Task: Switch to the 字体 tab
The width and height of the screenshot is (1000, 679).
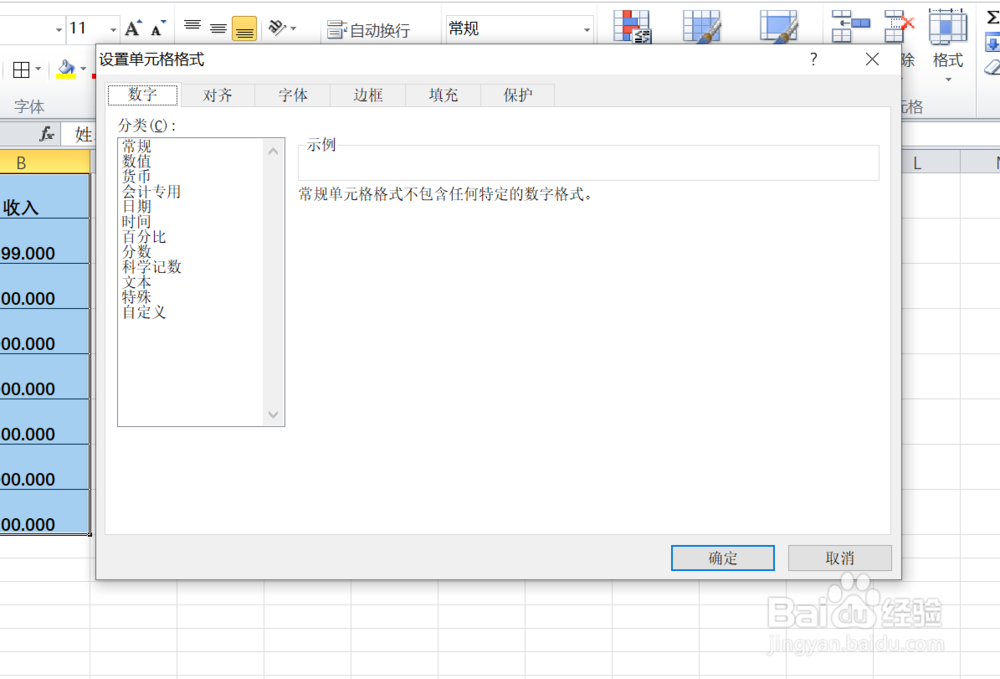Action: click(293, 95)
